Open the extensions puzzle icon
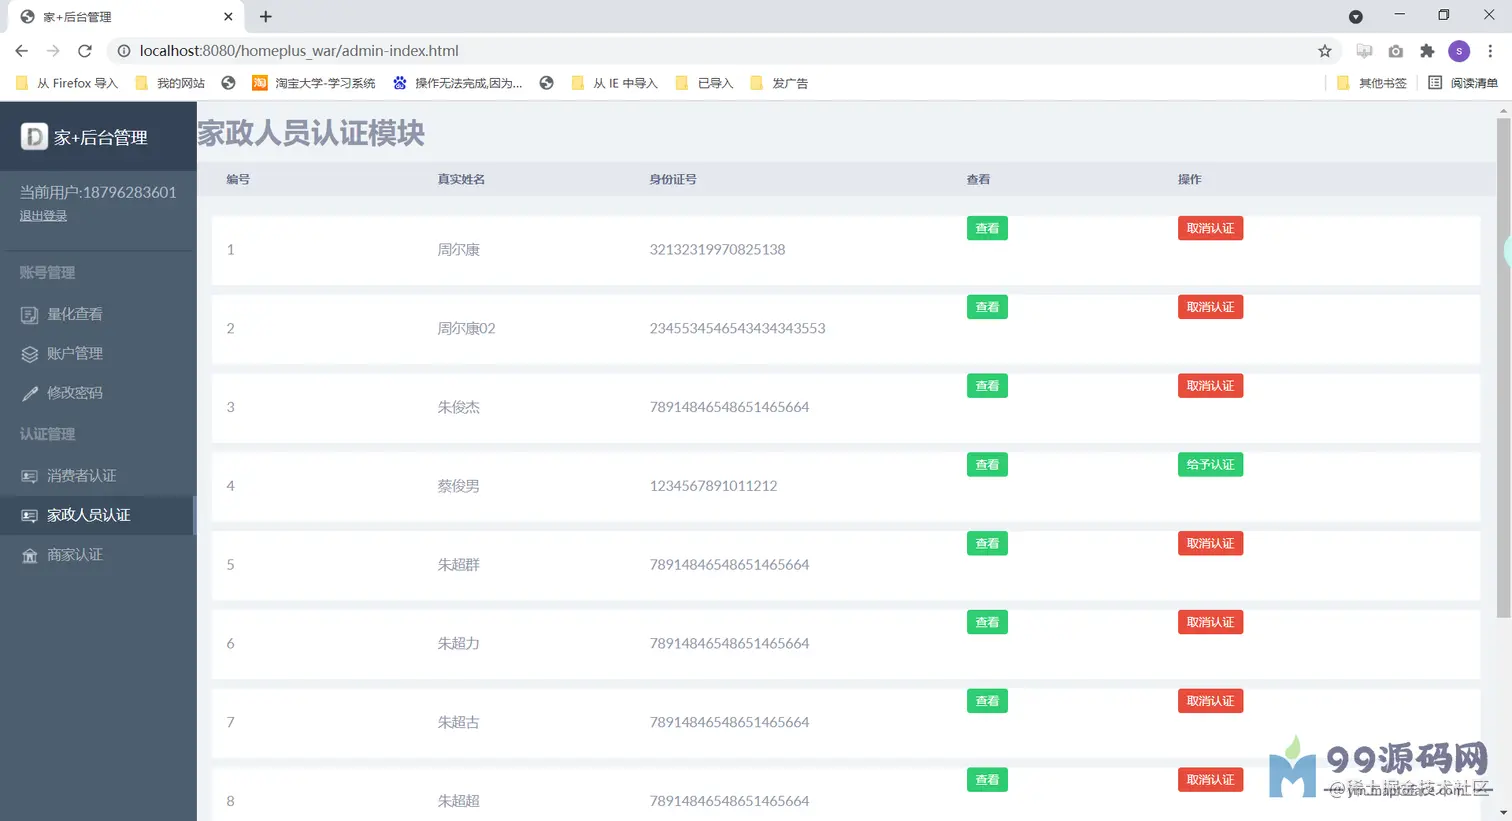Screen dimensions: 1512x821 click(1427, 51)
